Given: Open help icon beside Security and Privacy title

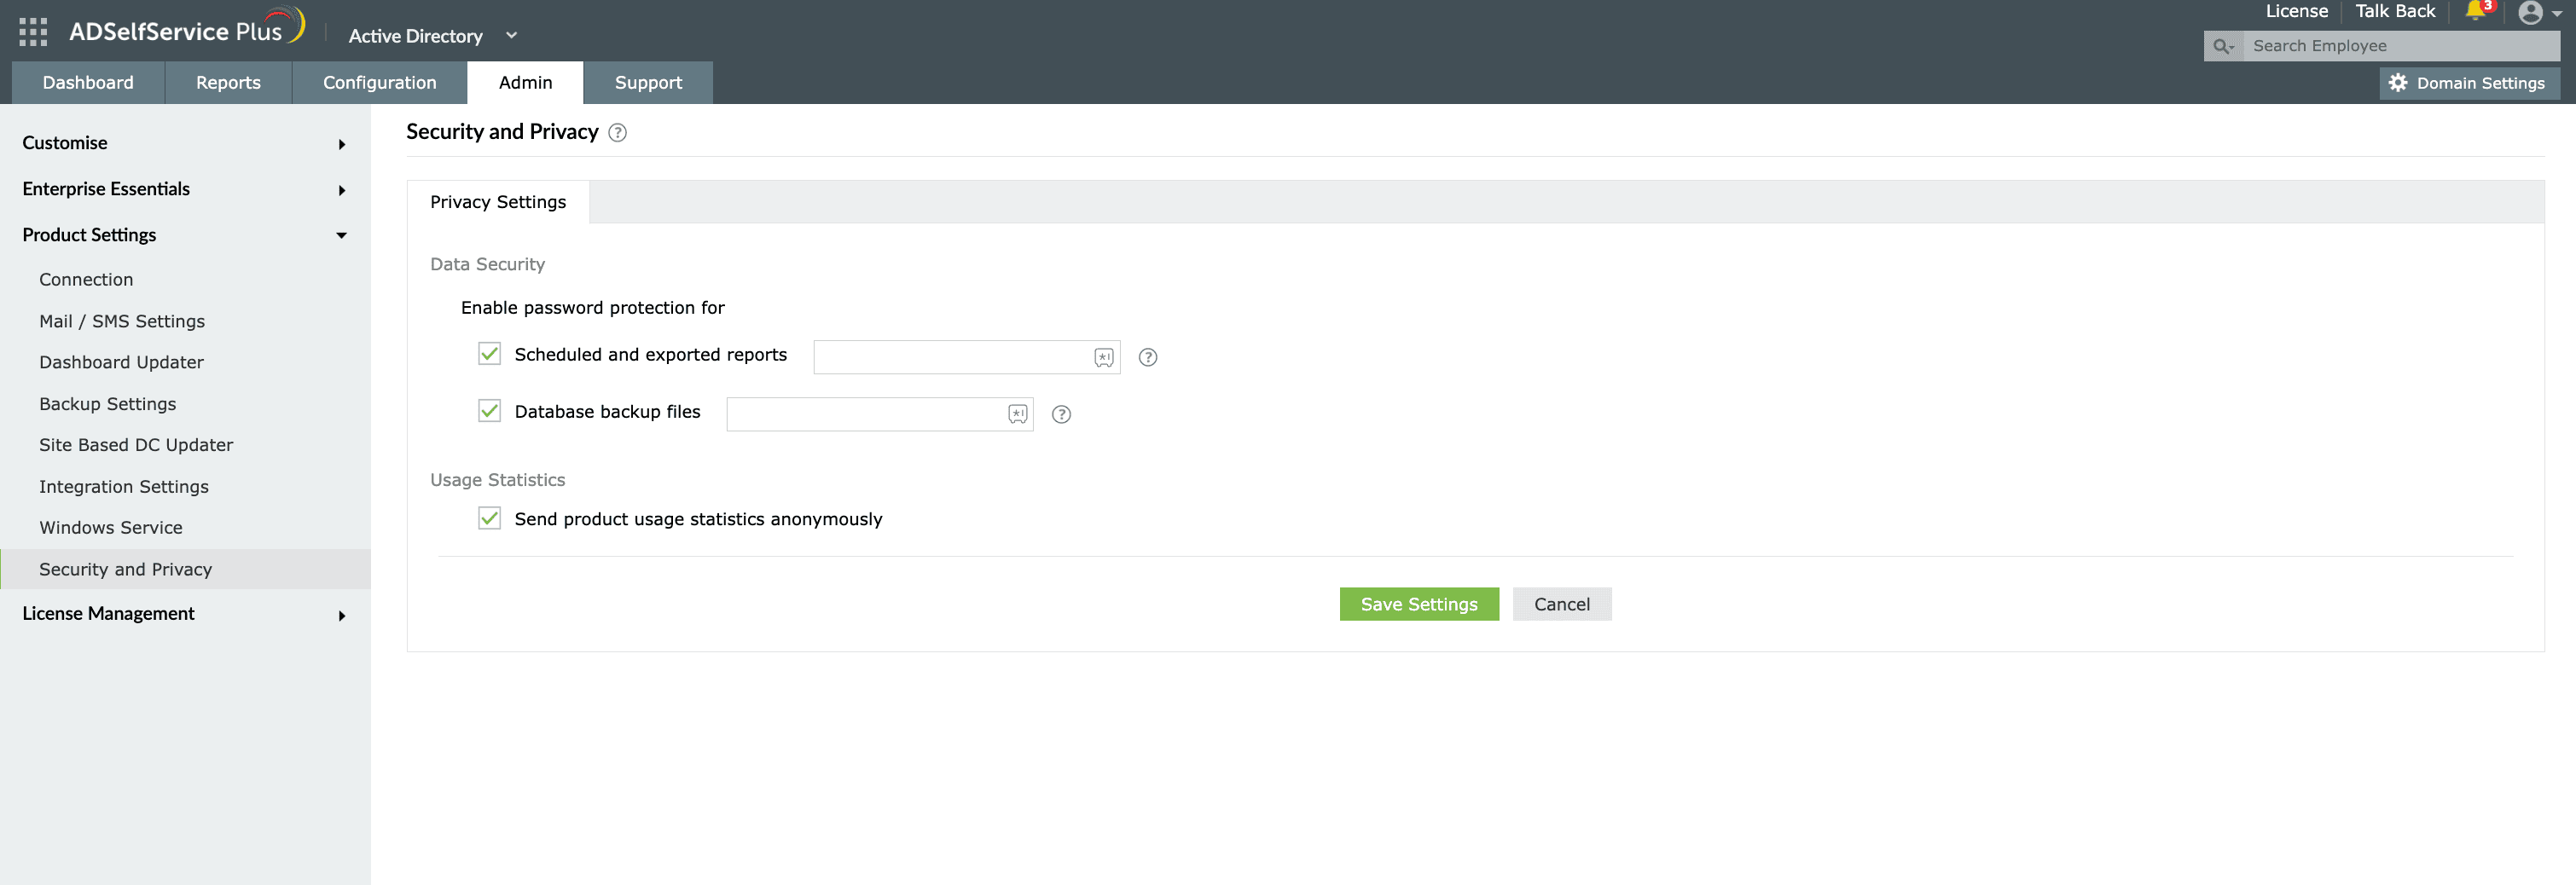Looking at the screenshot, I should (x=618, y=132).
